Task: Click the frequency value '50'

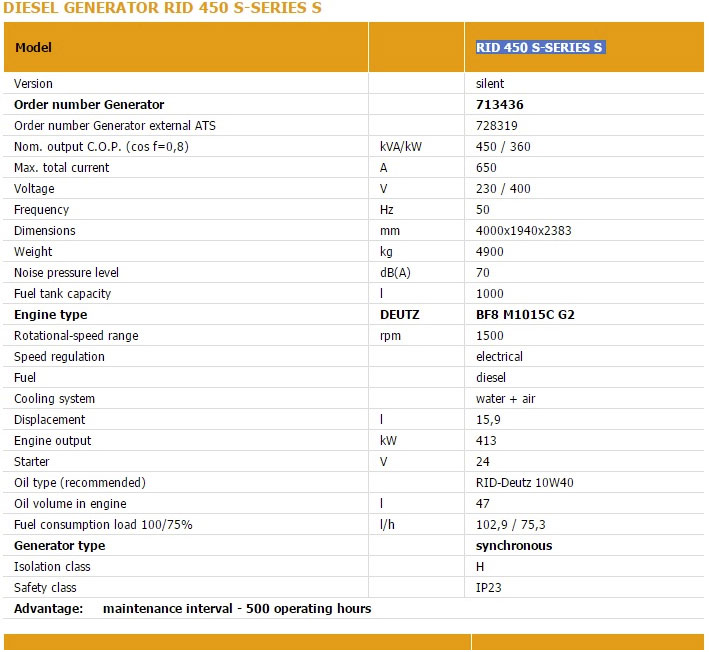Action: tap(482, 210)
